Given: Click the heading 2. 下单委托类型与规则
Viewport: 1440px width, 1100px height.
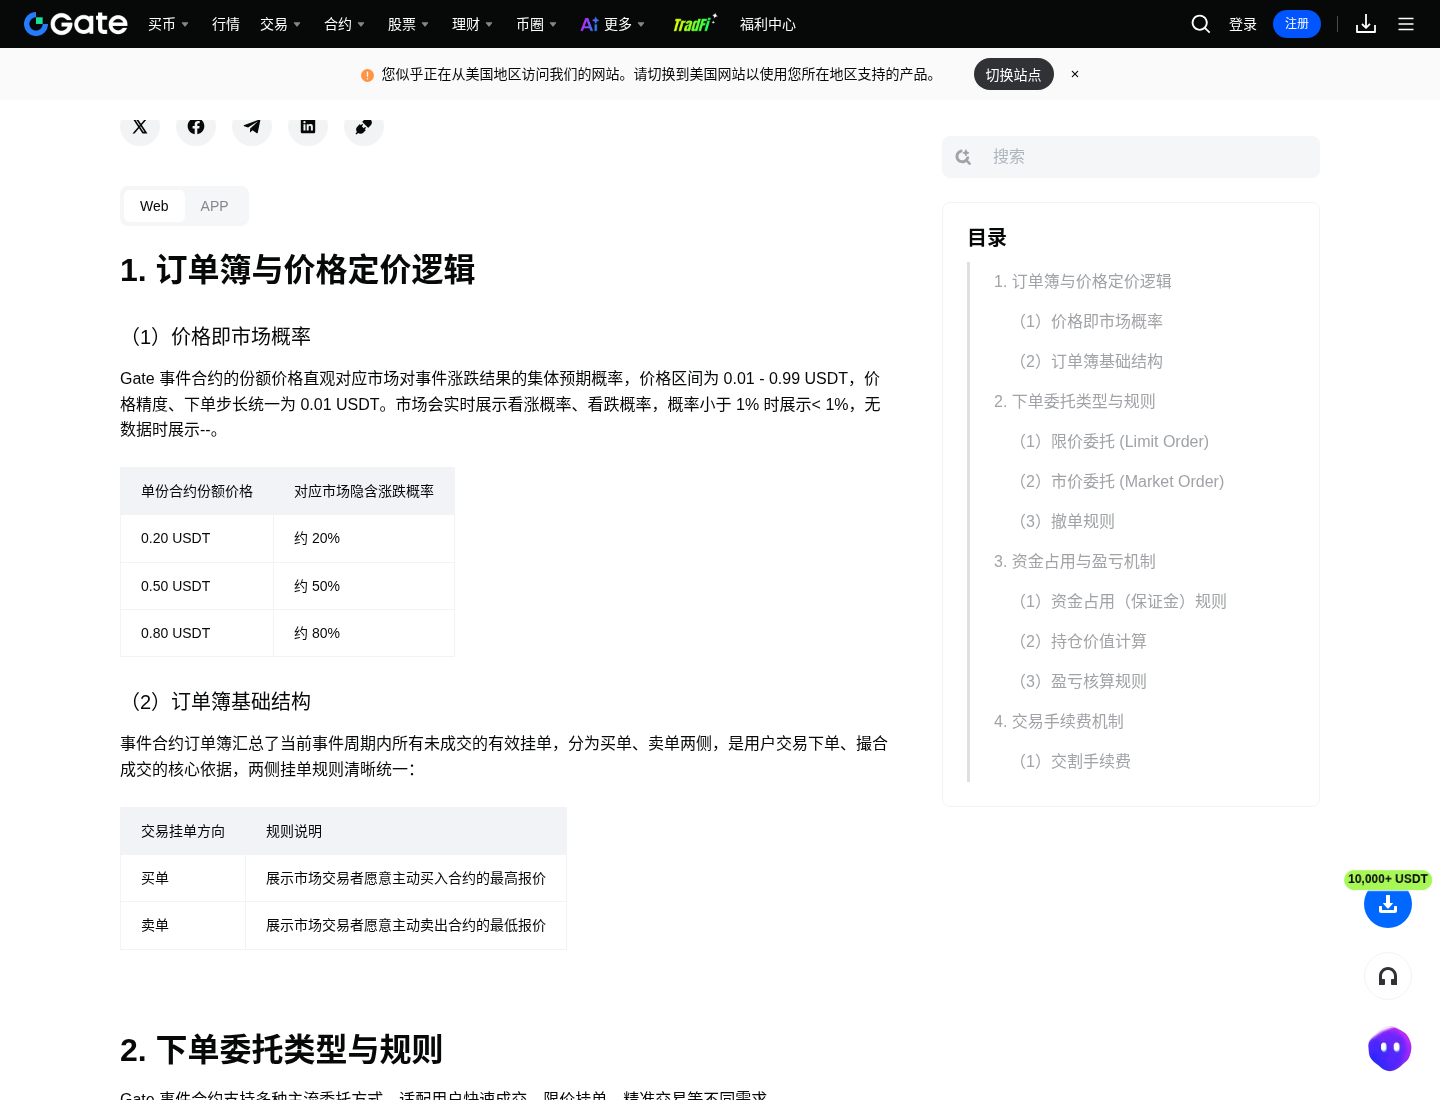Looking at the screenshot, I should click(281, 1049).
